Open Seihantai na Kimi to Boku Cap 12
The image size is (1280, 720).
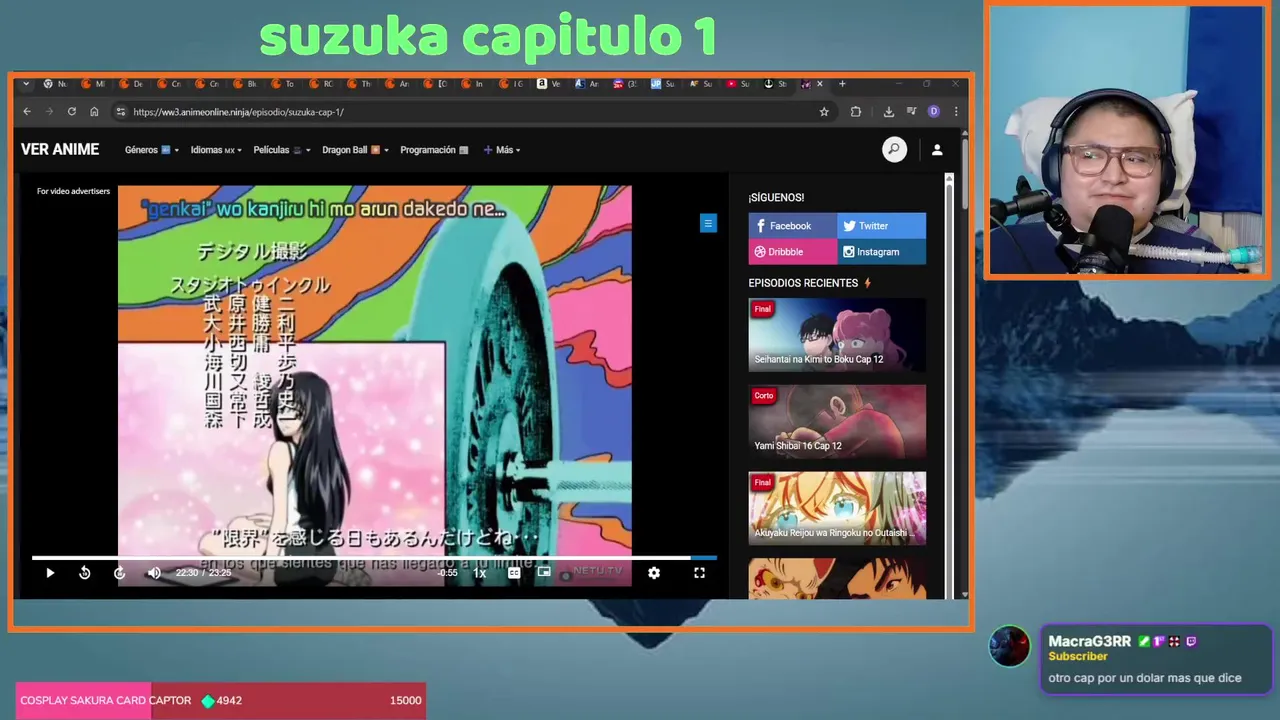(837, 335)
